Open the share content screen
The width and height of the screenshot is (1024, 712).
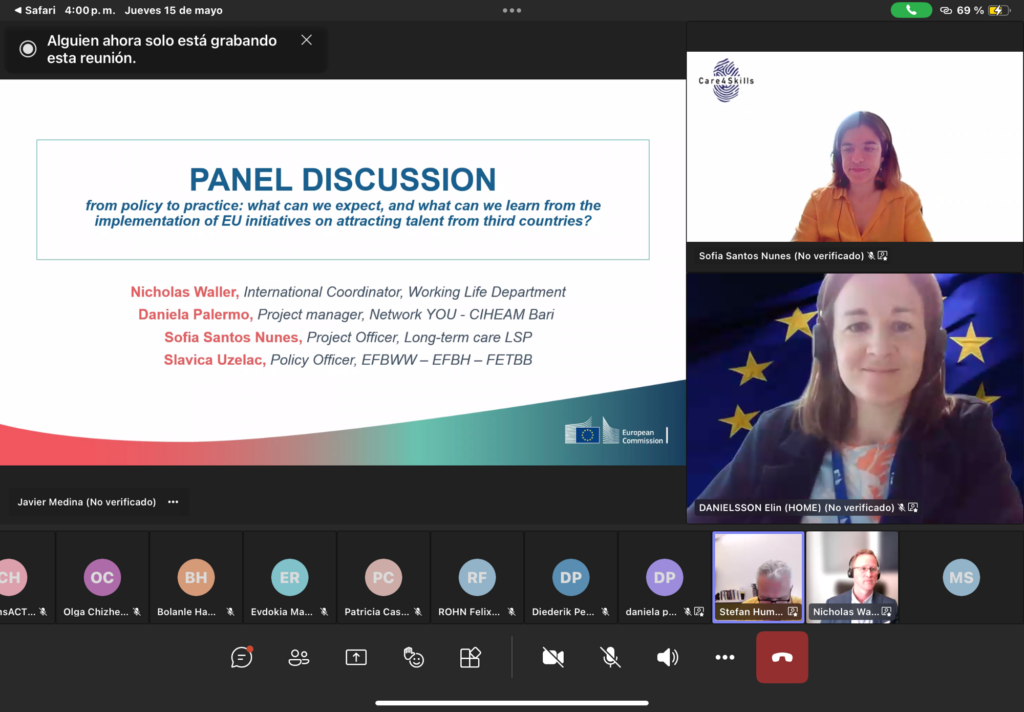[x=356, y=657]
